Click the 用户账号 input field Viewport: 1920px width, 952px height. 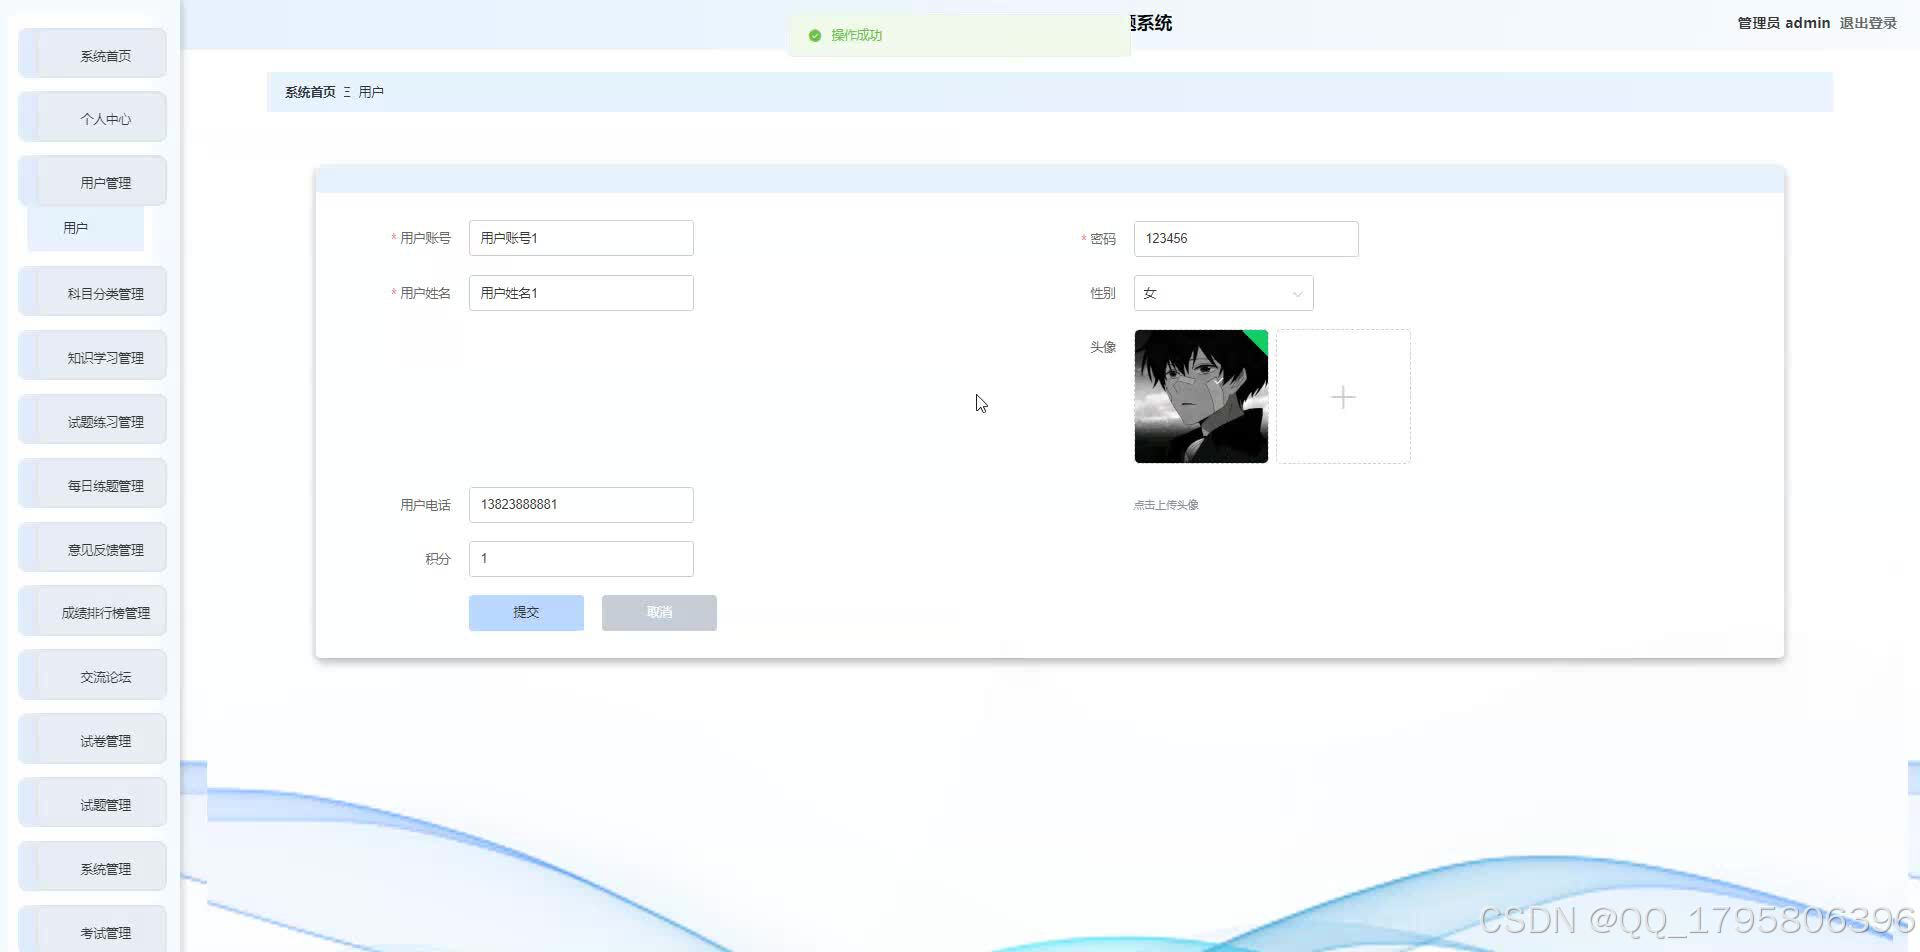581,238
